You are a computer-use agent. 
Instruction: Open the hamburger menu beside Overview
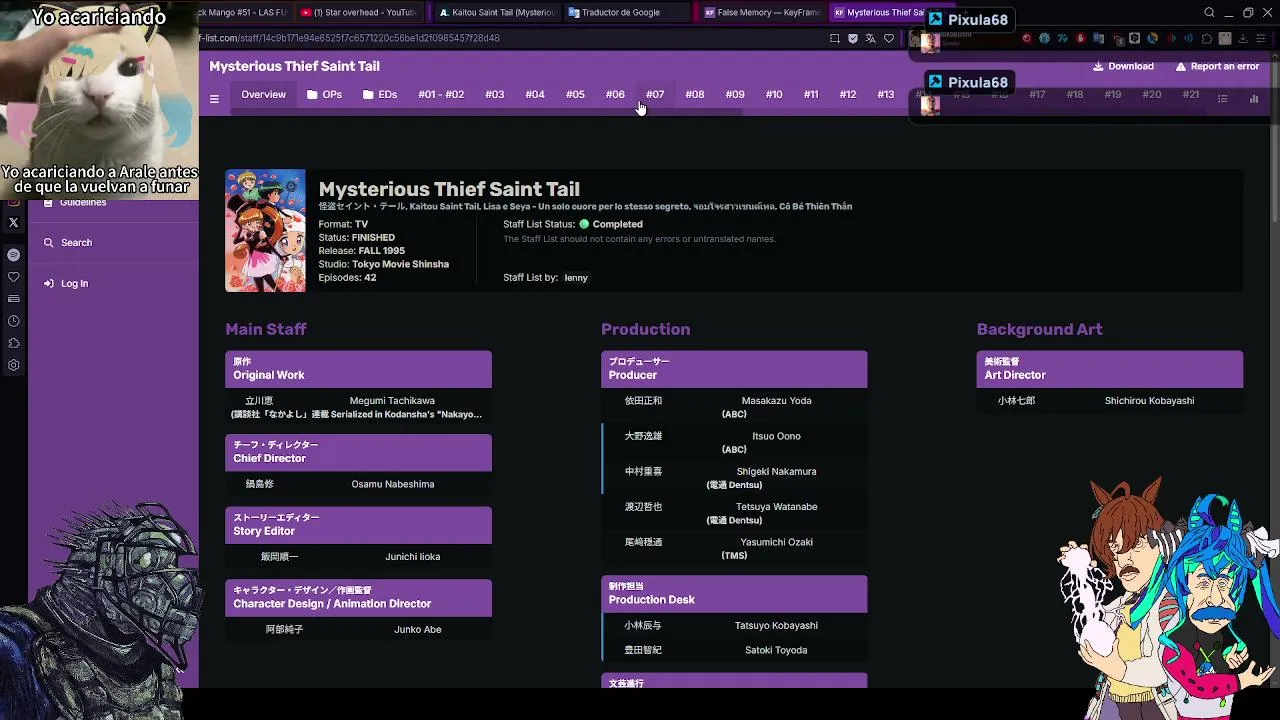point(214,99)
